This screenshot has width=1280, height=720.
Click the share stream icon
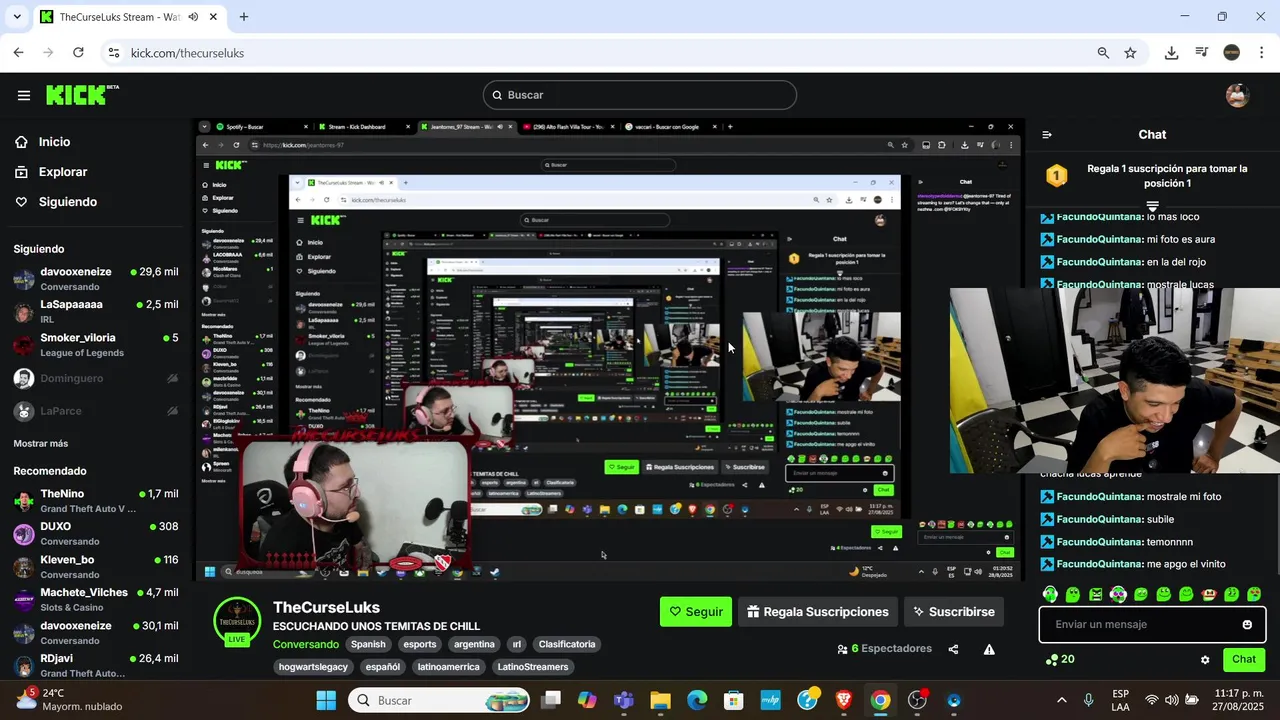click(953, 649)
